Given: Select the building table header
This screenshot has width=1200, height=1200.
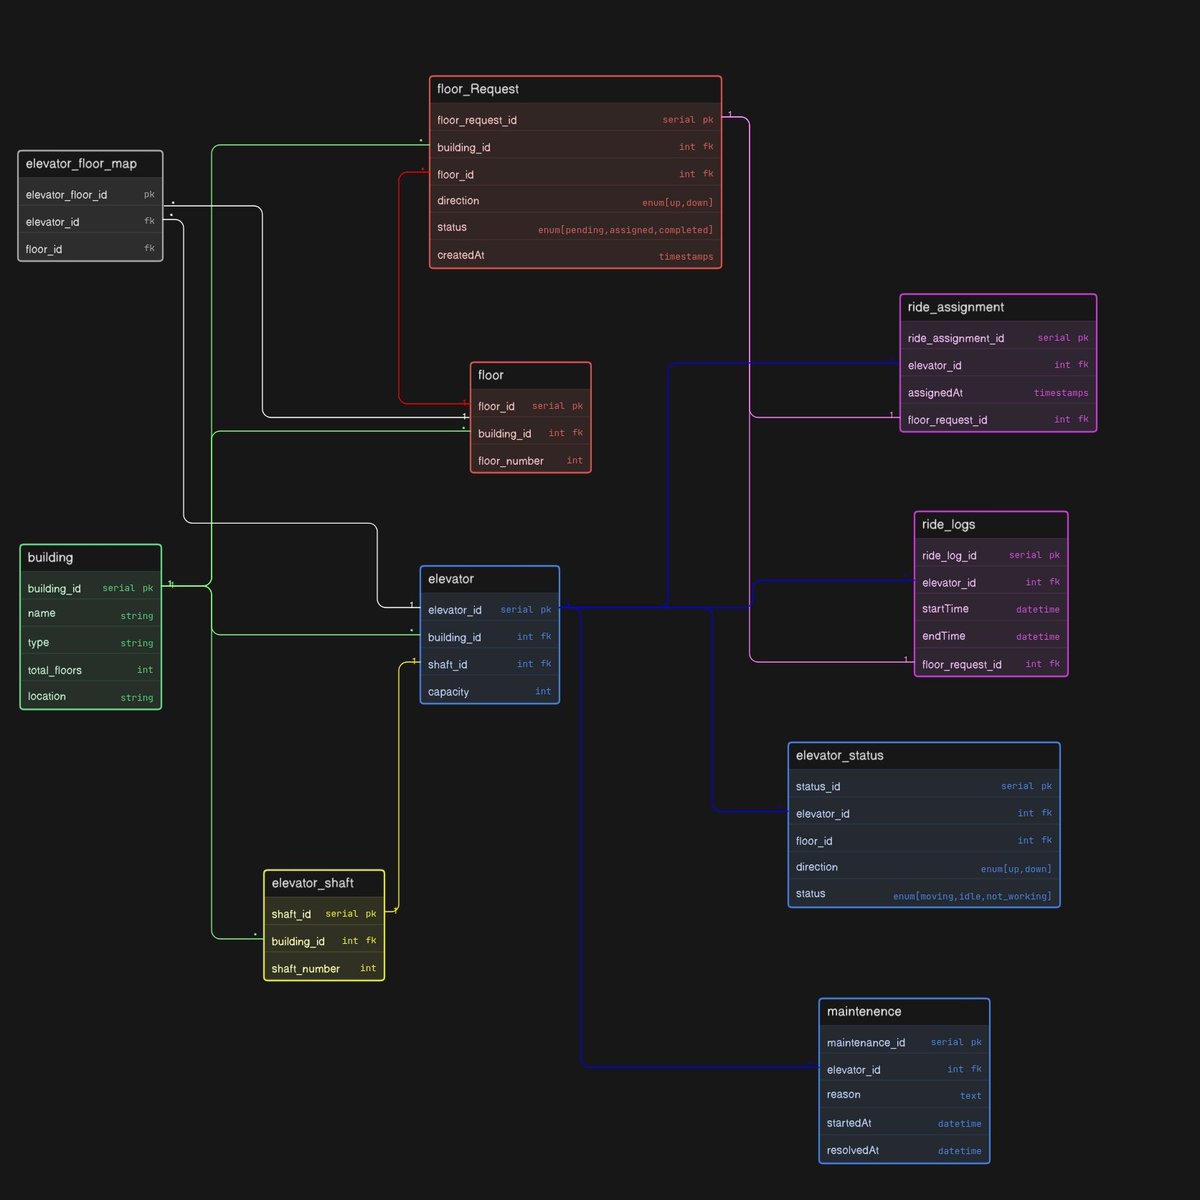Looking at the screenshot, I should [90, 558].
